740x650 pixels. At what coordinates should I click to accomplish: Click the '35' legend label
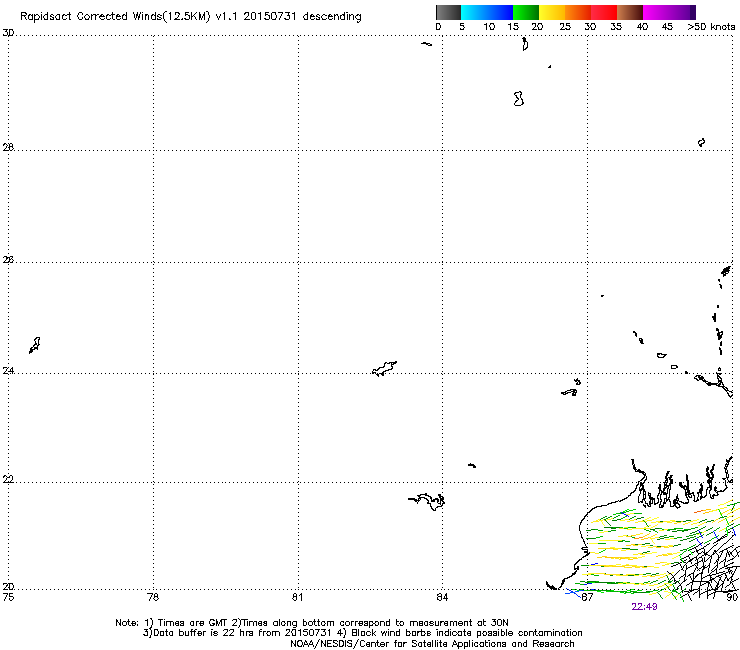click(616, 27)
